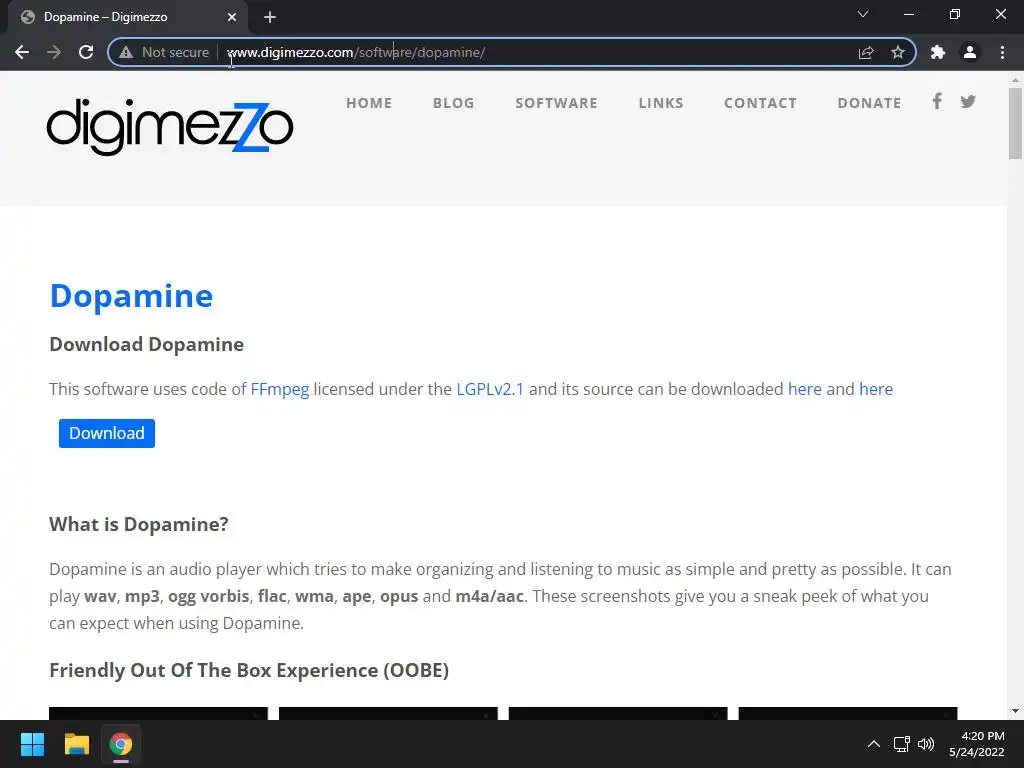Open the CONTACT menu item
This screenshot has width=1024, height=768.
[760, 103]
